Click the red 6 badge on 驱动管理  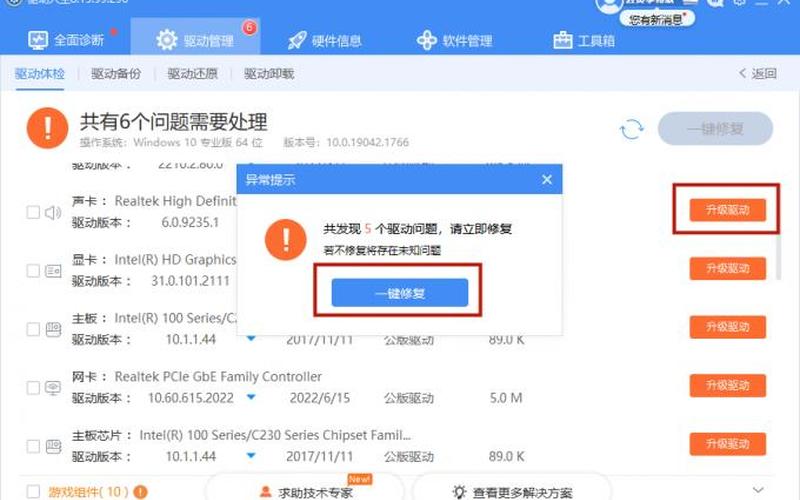249,27
